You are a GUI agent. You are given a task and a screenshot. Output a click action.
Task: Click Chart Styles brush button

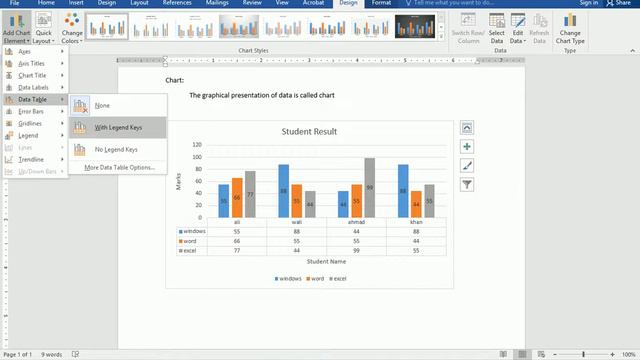point(467,166)
